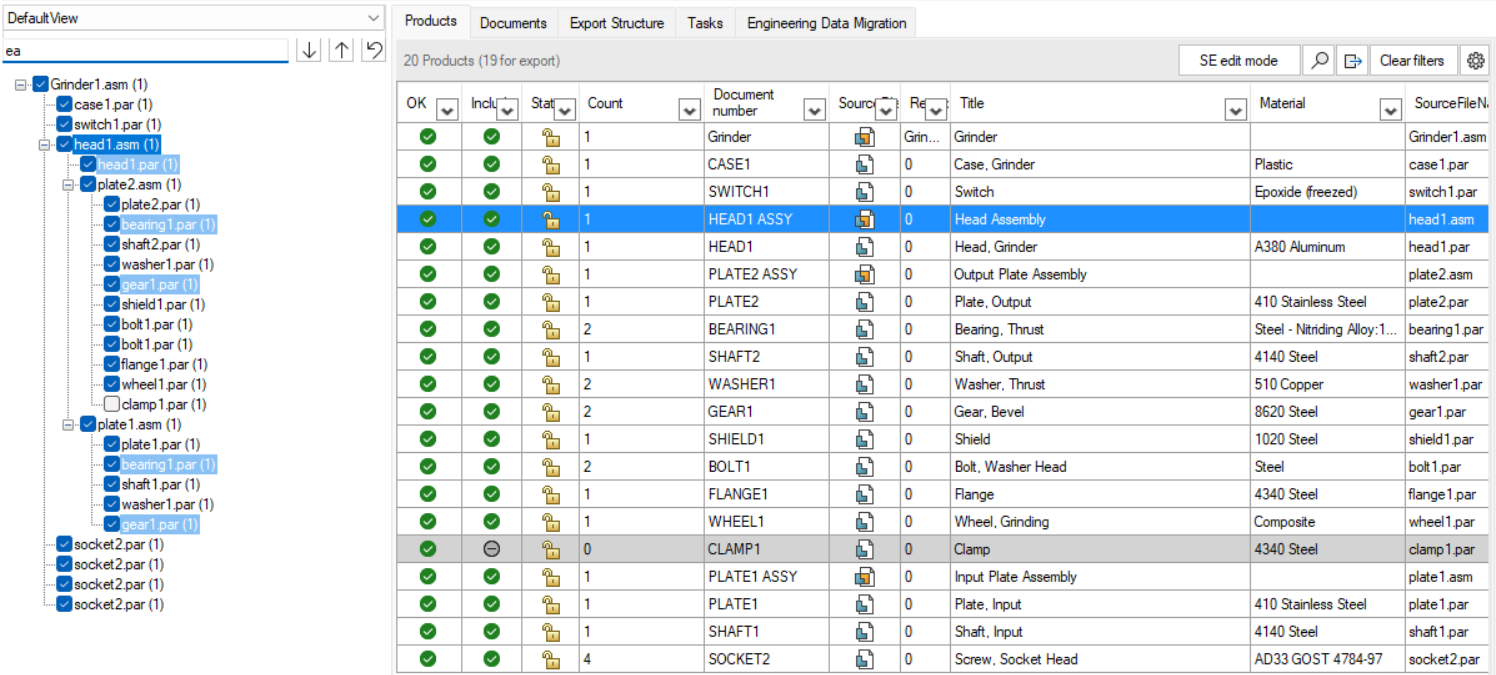Screen dimensions: 1496x675
Task: Click the search up arrow icon
Action: click(341, 49)
